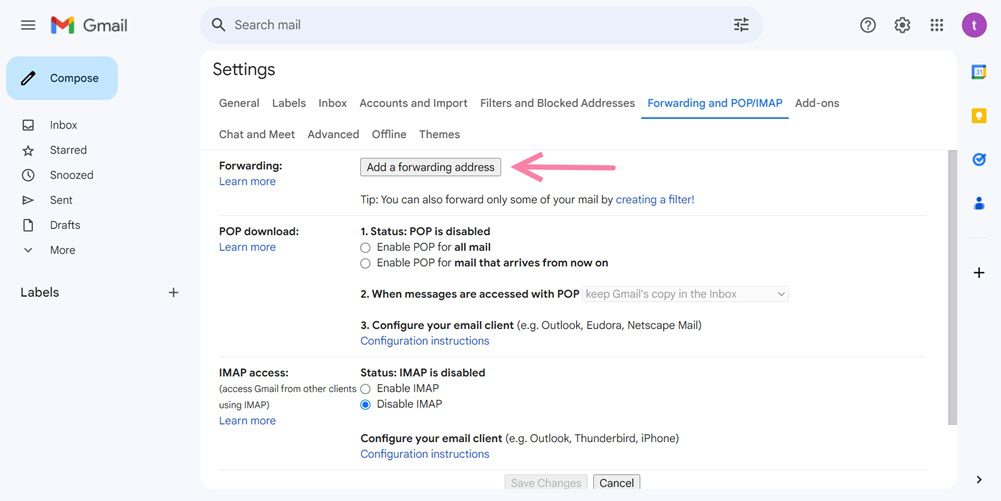This screenshot has width=1001, height=501.
Task: Select the Enable IMAP option
Action: (x=365, y=389)
